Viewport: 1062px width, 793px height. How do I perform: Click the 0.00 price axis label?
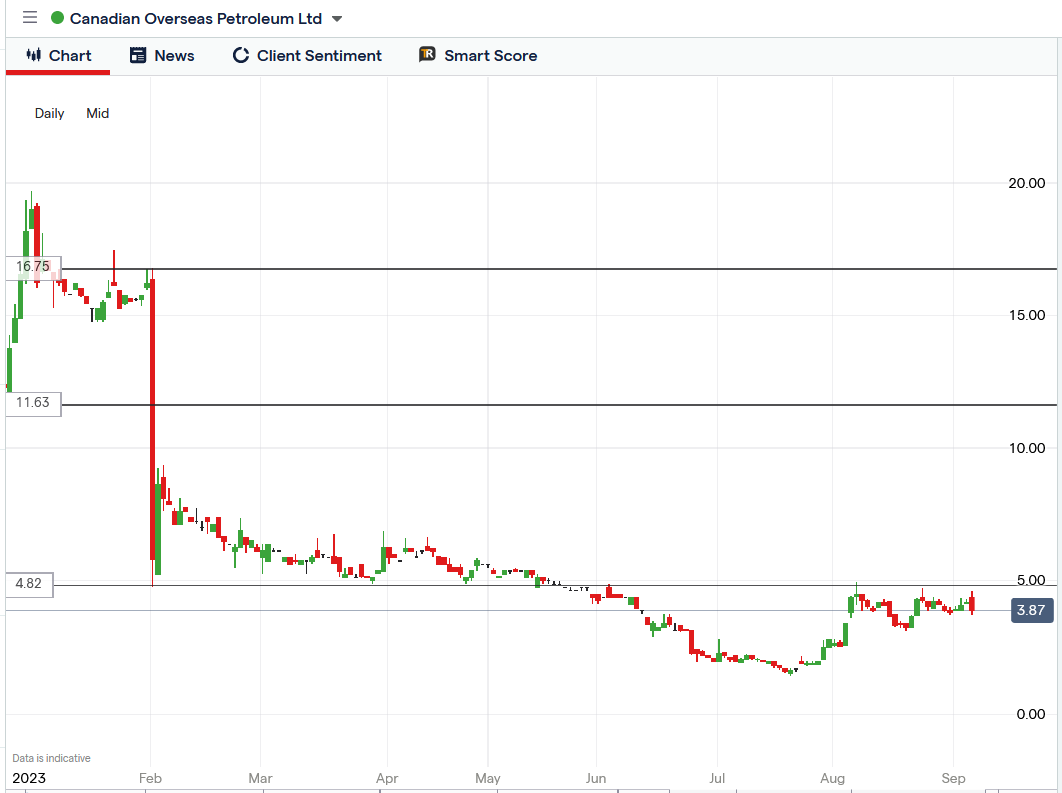click(x=1031, y=714)
